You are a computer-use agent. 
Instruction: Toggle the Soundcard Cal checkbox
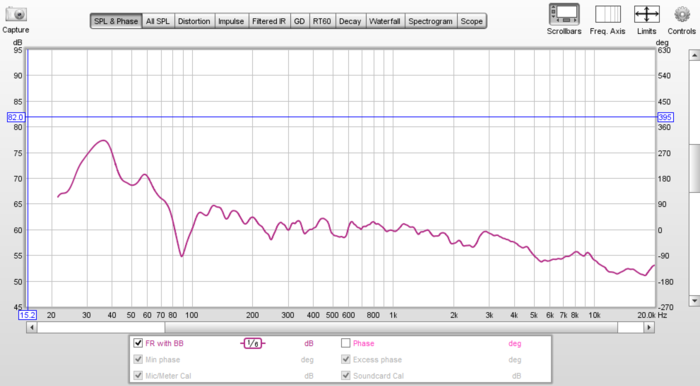[346, 375]
